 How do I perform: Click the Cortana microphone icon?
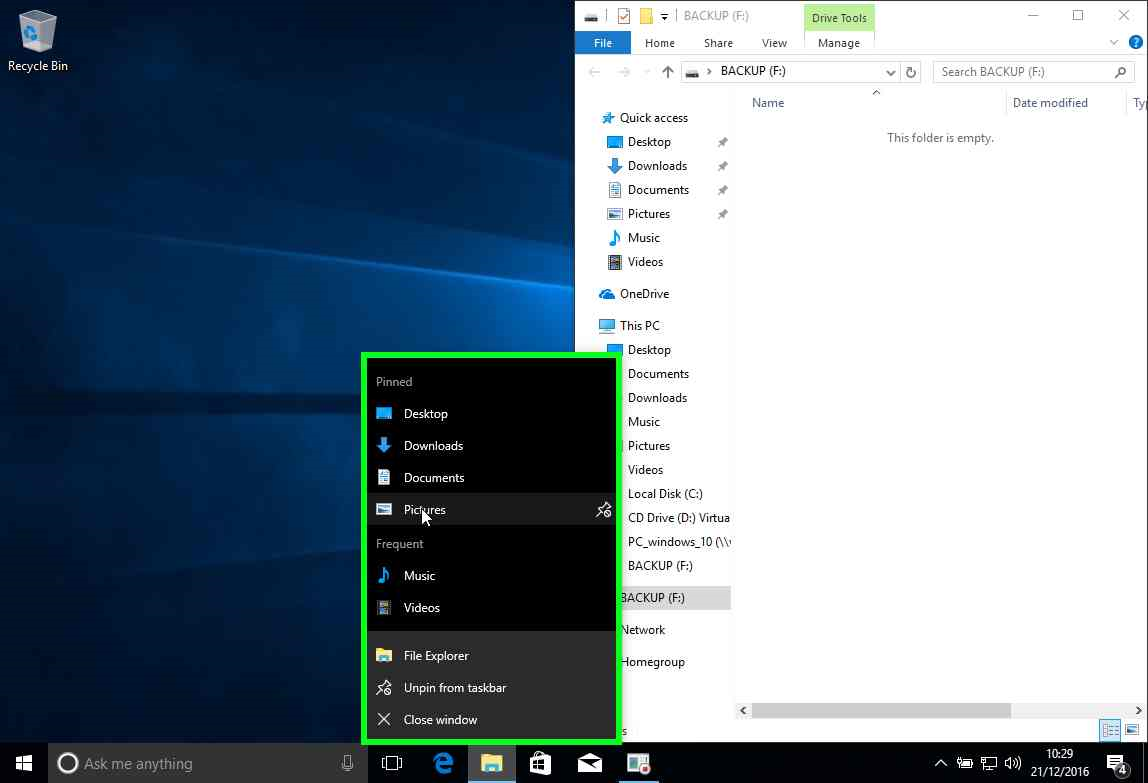[x=347, y=763]
